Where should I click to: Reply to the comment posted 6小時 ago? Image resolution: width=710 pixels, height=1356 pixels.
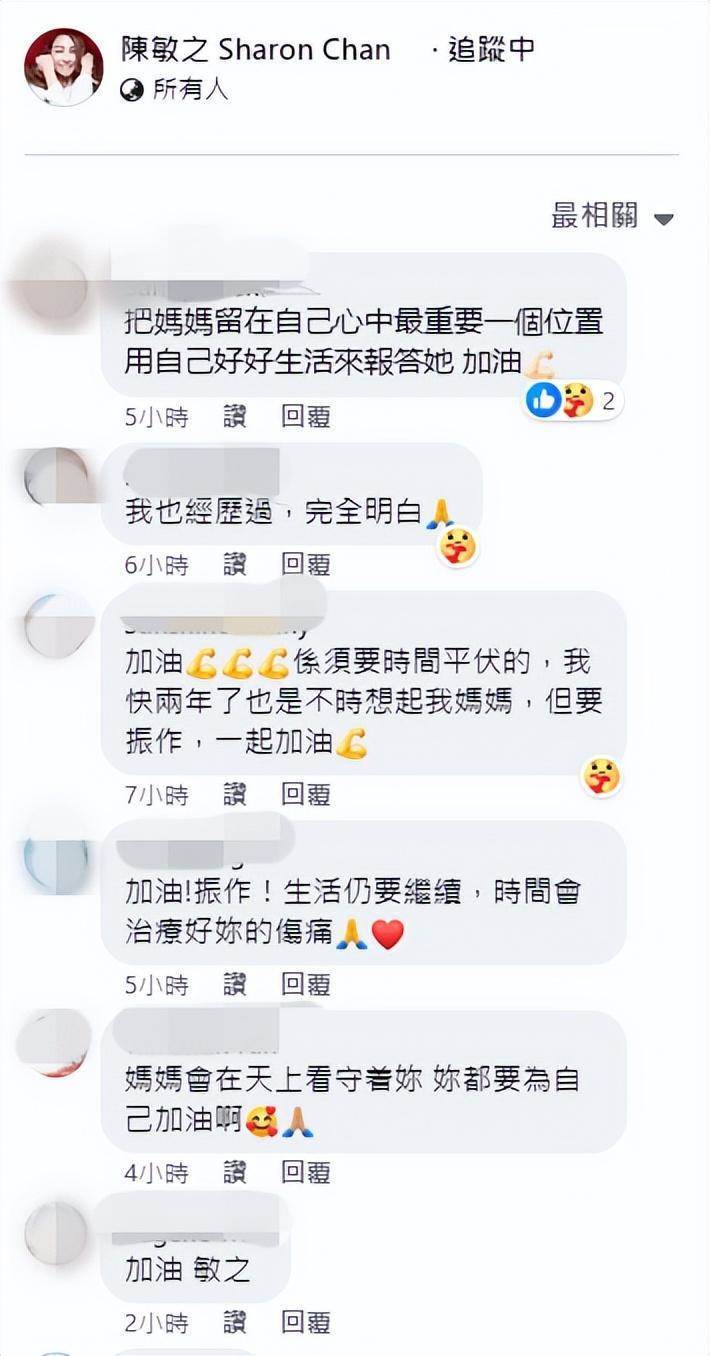click(306, 565)
